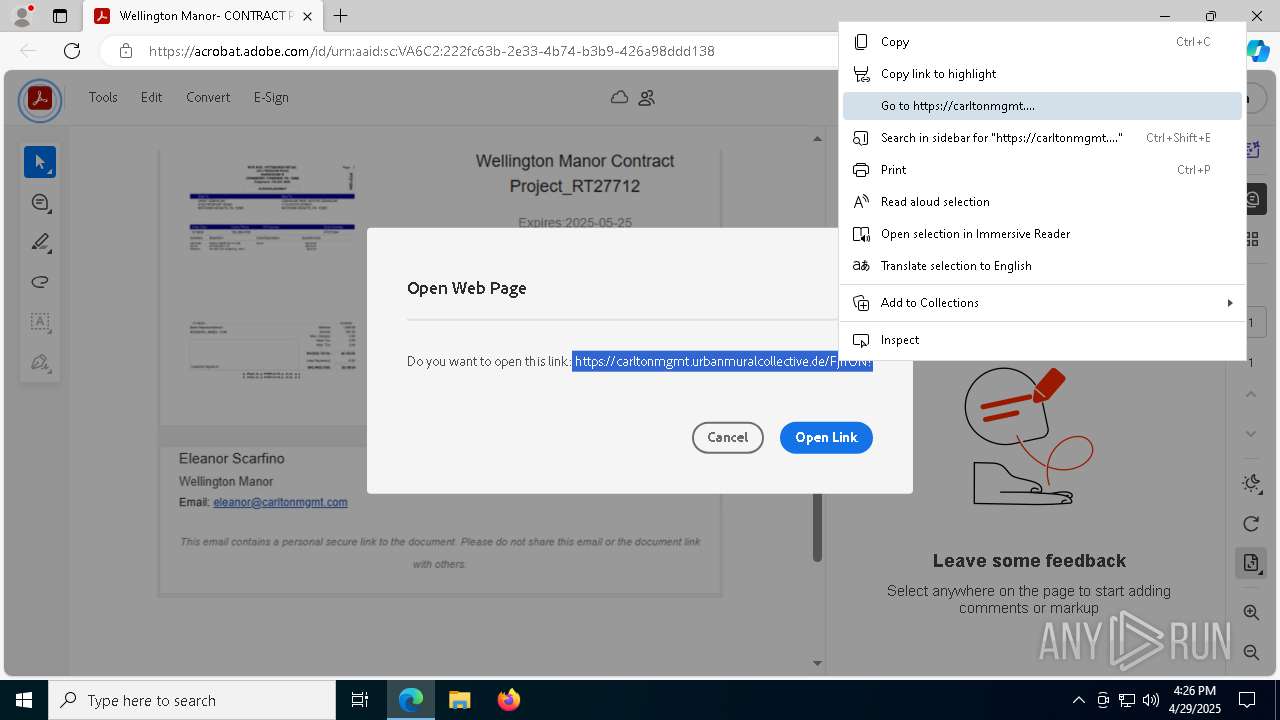Screen dimensions: 1280x720
Task: Open the volume control in tray
Action: pos(1150,700)
